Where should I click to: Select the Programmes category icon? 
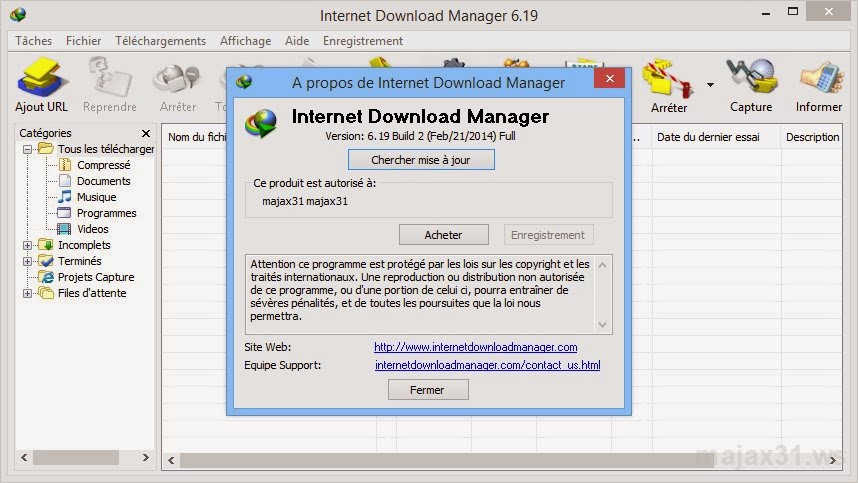65,213
